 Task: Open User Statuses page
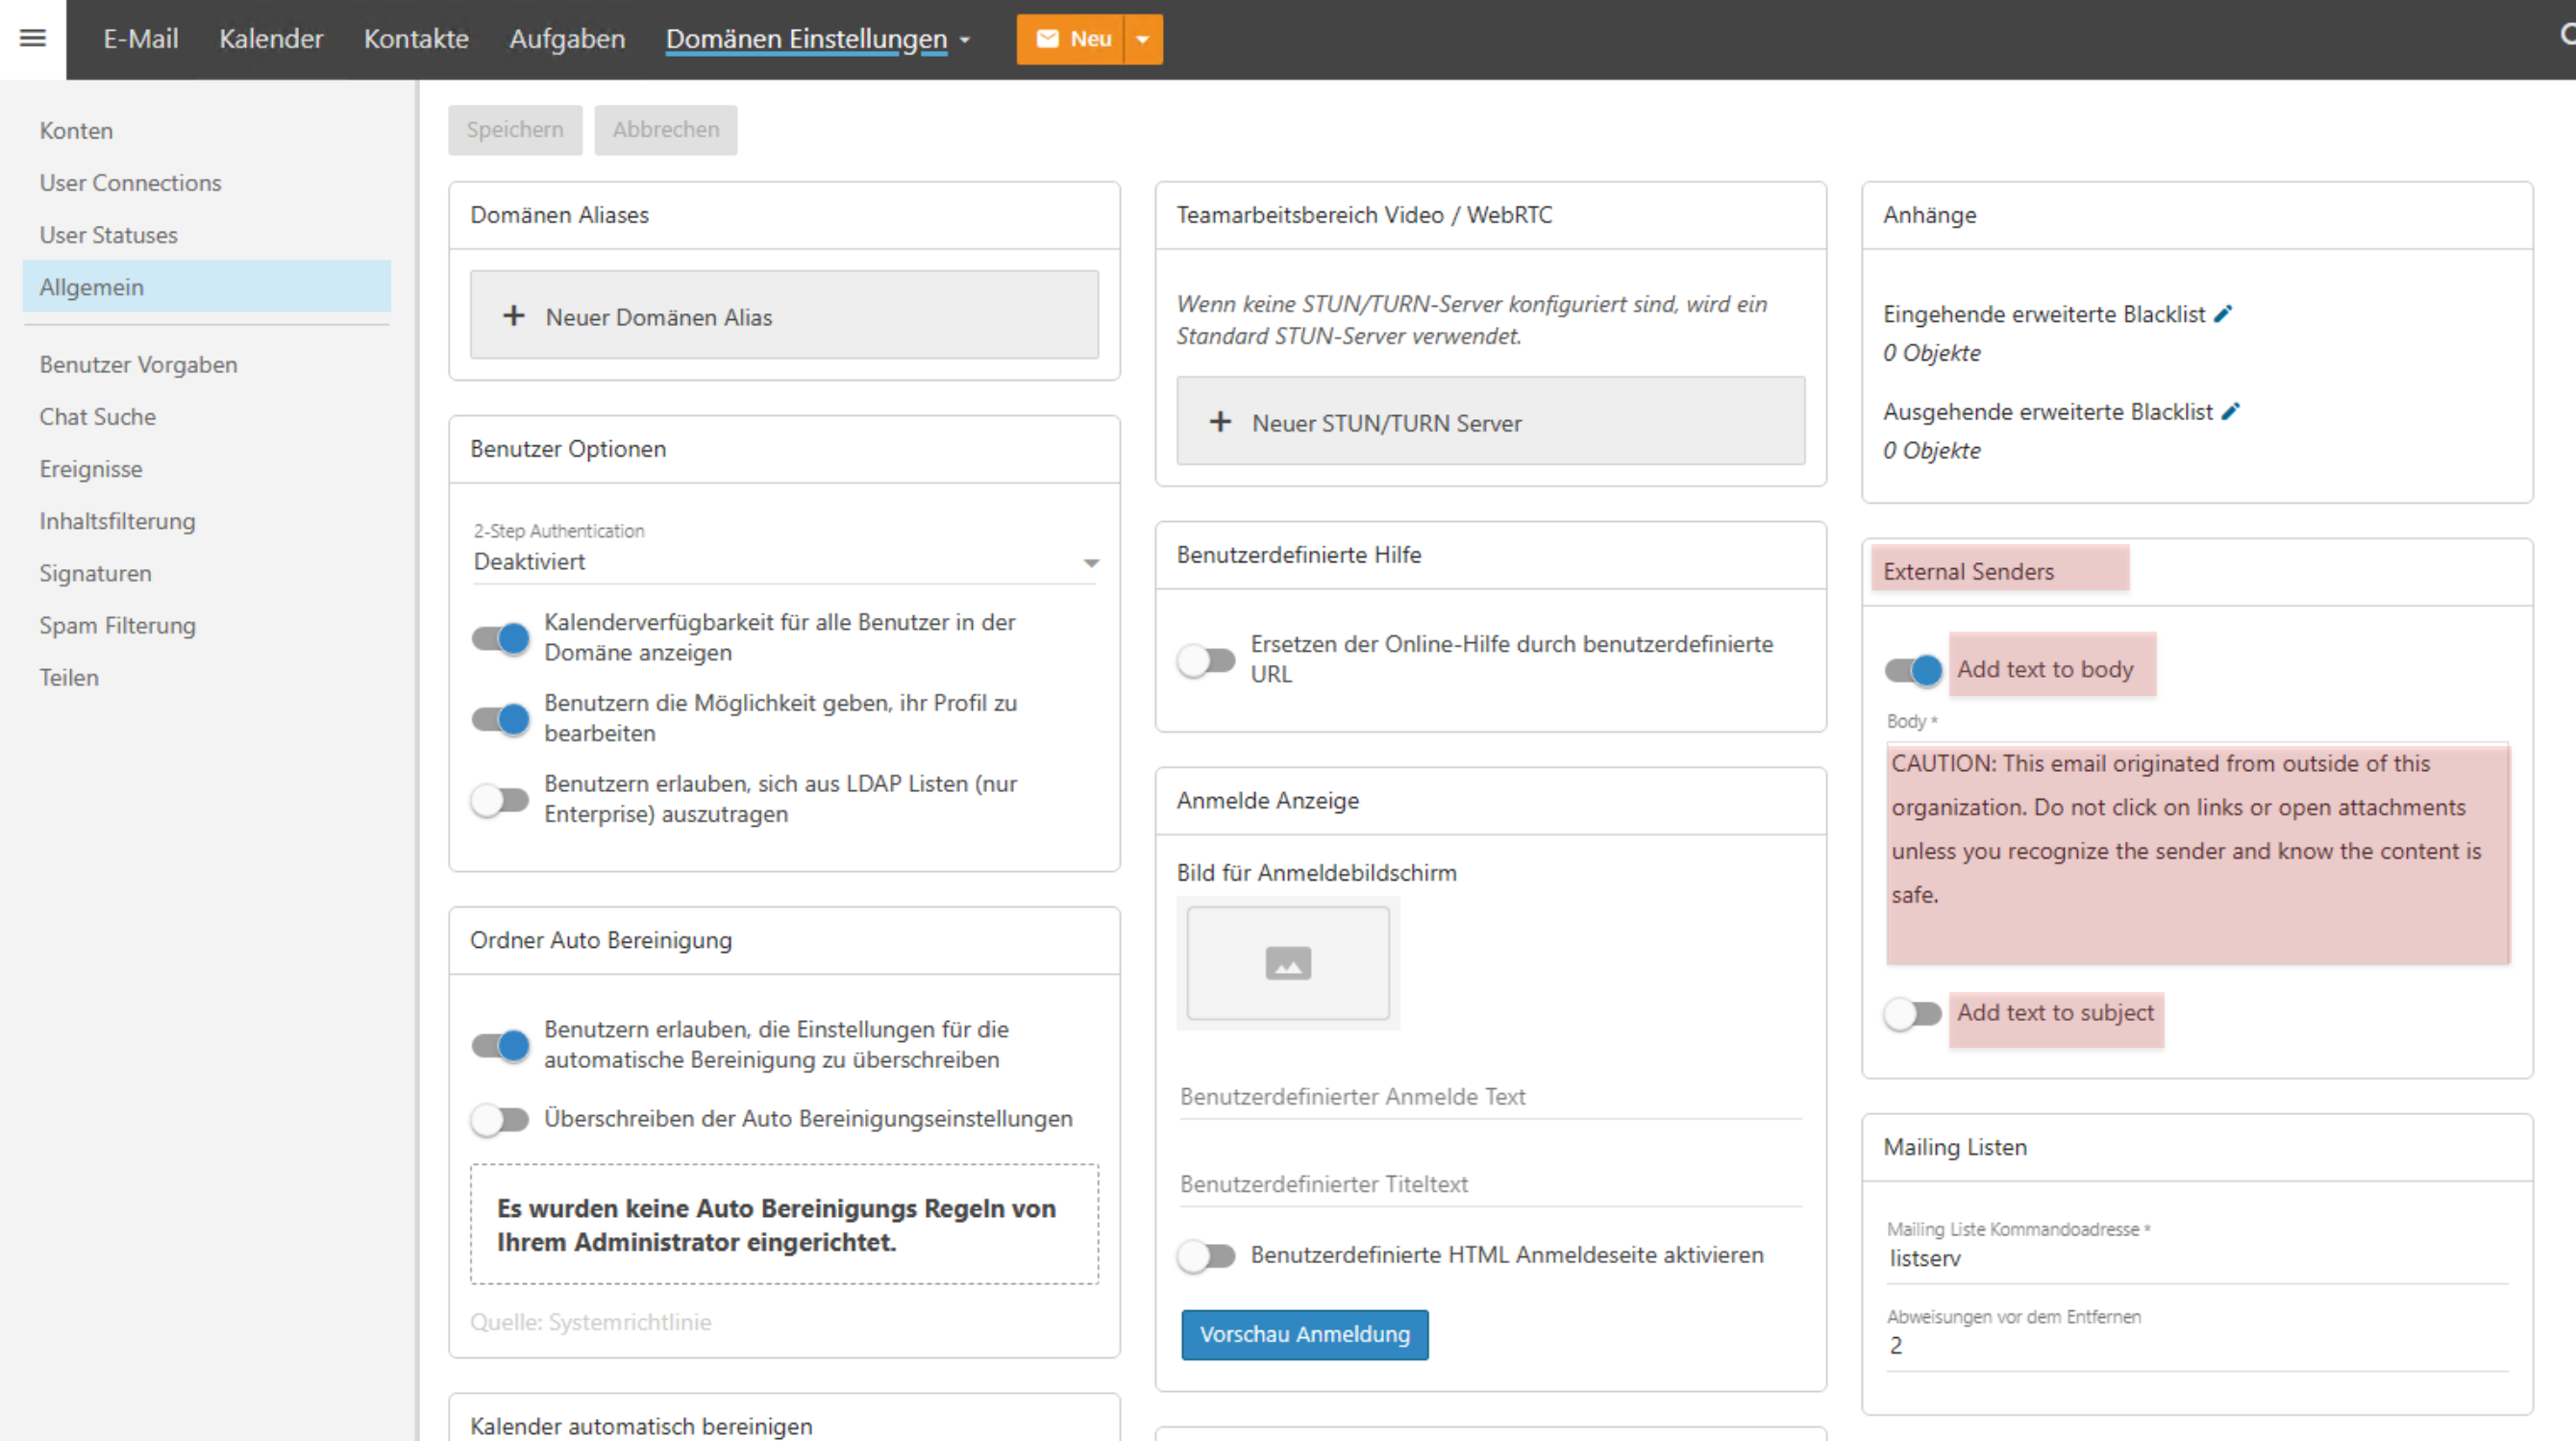(x=206, y=235)
